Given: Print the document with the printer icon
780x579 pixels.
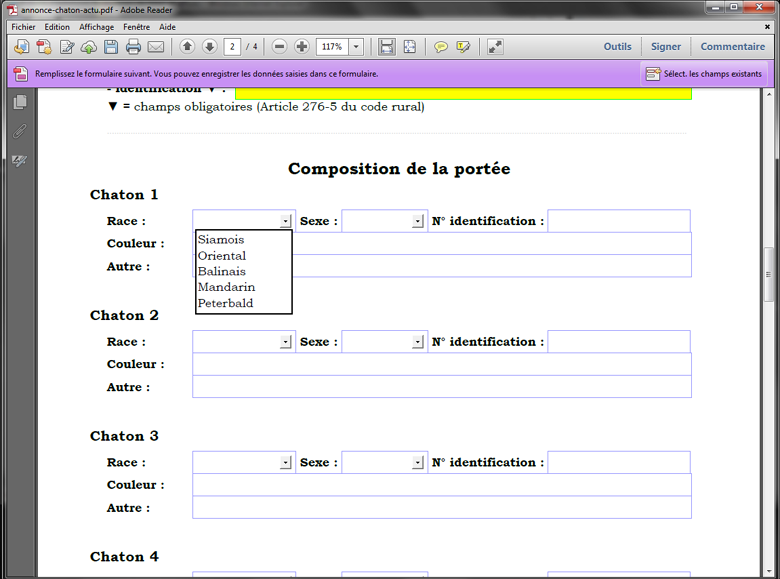Looking at the screenshot, I should (133, 47).
